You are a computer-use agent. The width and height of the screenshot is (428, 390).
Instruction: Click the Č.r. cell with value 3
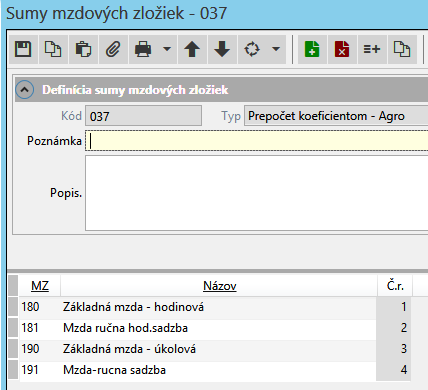pyautogui.click(x=394, y=349)
